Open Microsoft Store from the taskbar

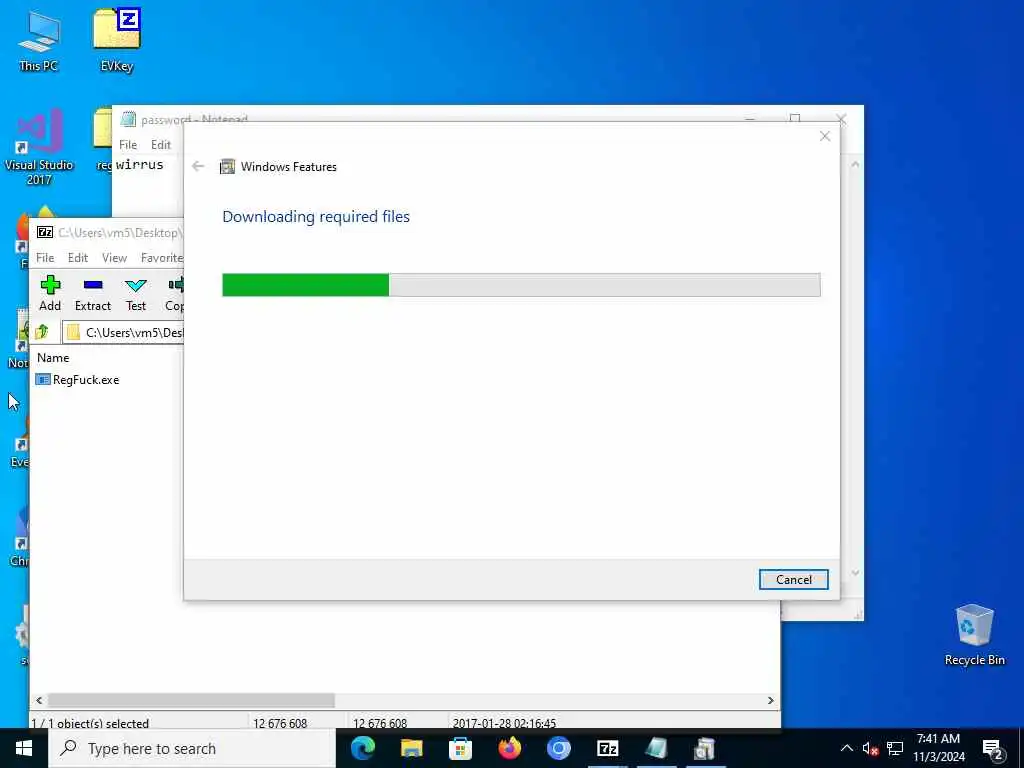click(x=460, y=748)
